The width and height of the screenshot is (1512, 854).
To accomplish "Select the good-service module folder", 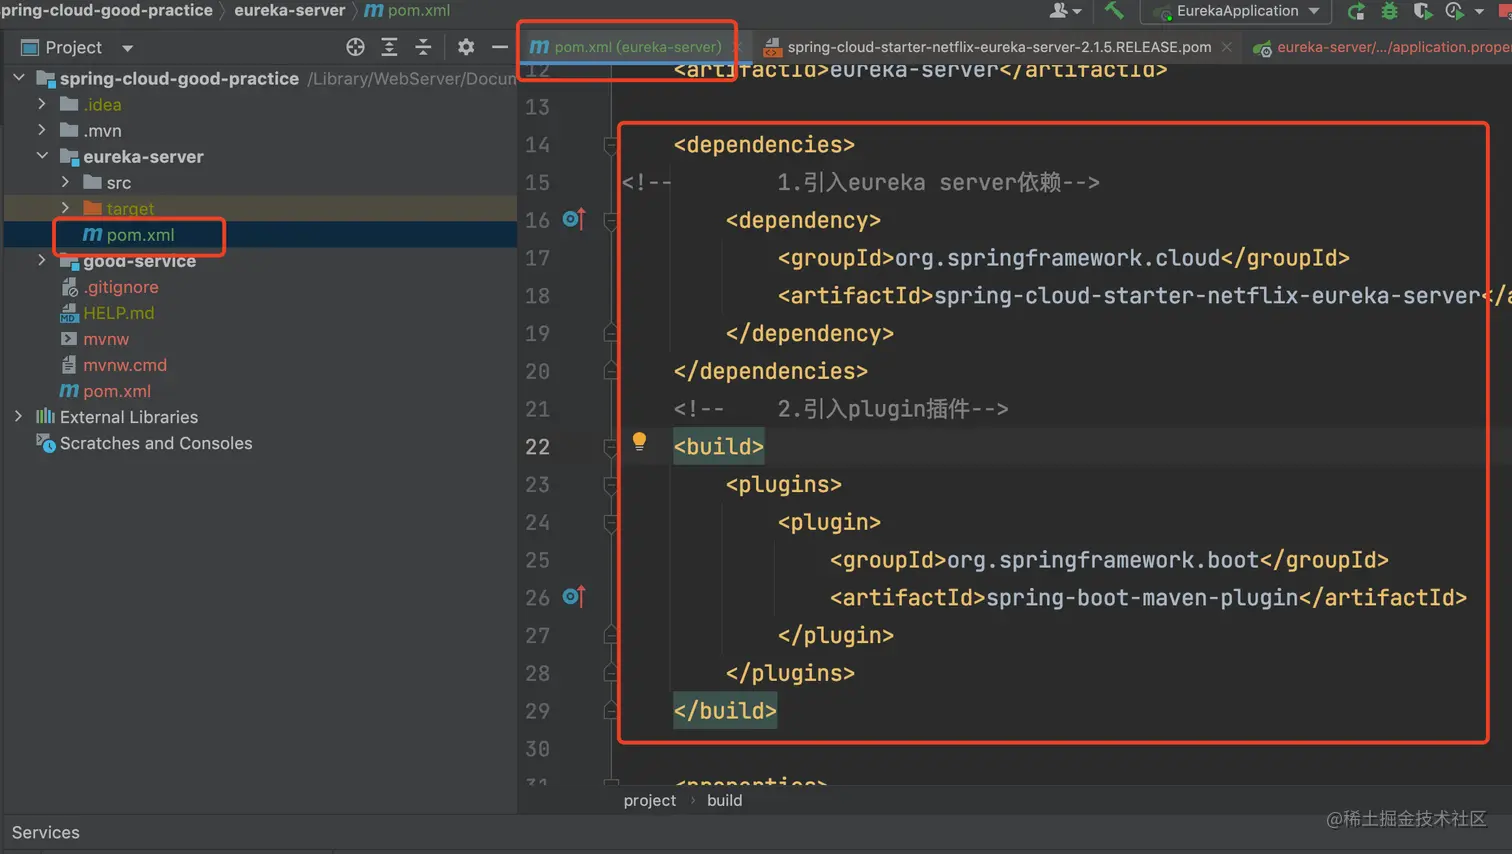I will 139,261.
